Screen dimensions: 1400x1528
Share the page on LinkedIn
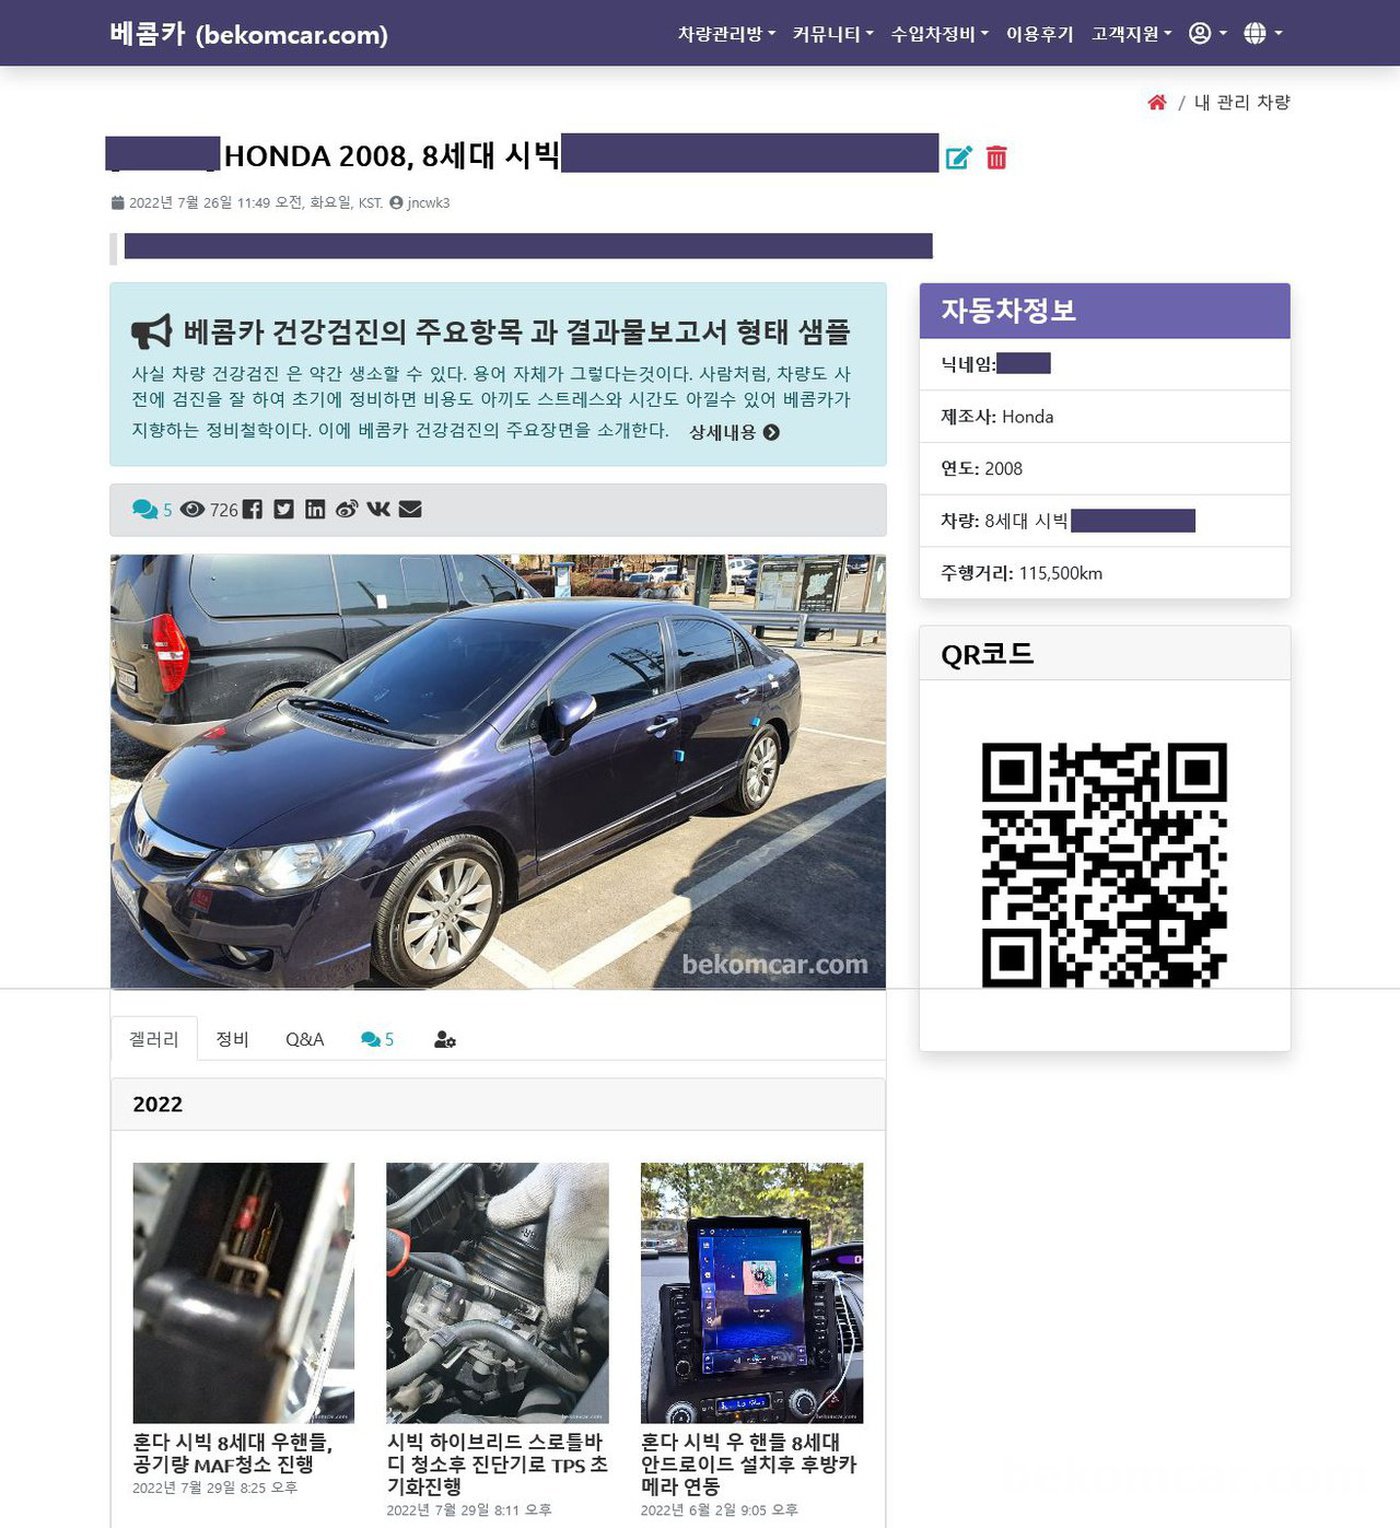[315, 510]
